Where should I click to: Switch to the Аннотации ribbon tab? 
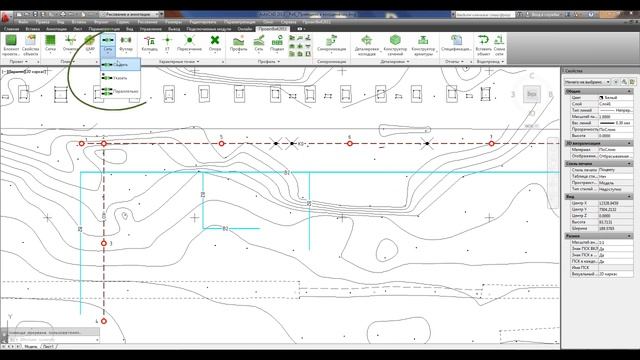click(56, 29)
